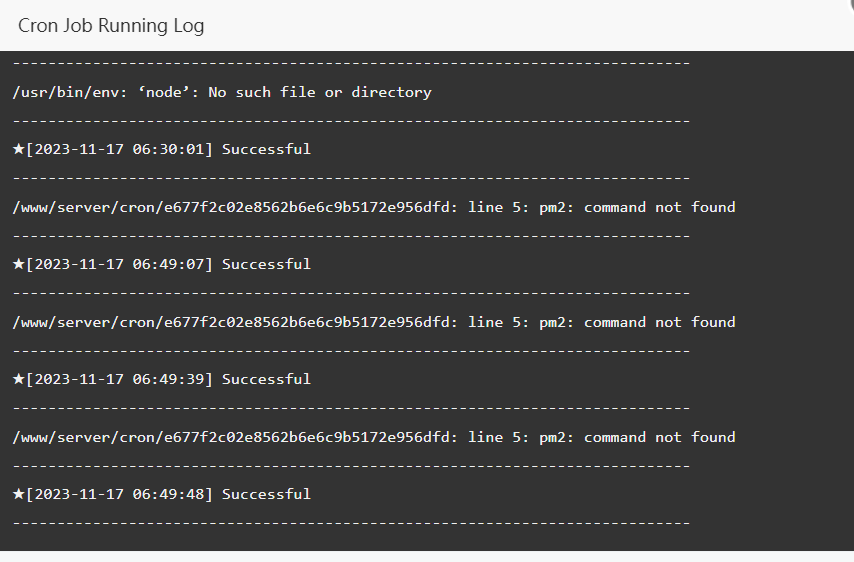Click "Successful" on the 06:49:48 line
The width and height of the screenshot is (854, 562).
click(x=266, y=494)
